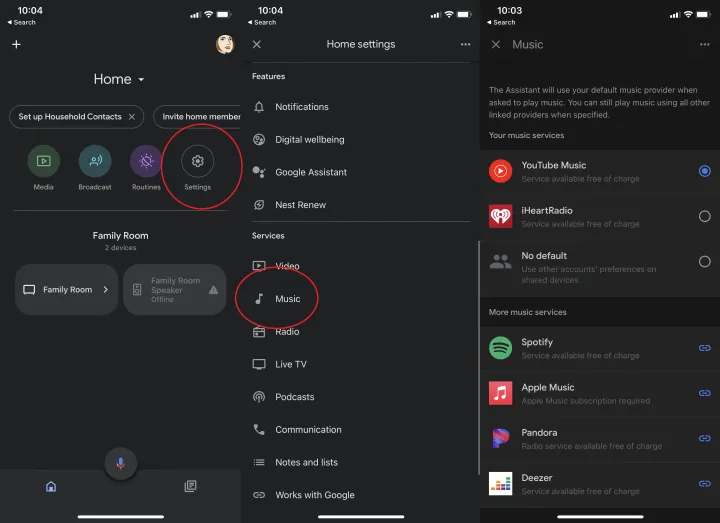Expand the Home dropdown arrow

click(x=141, y=80)
